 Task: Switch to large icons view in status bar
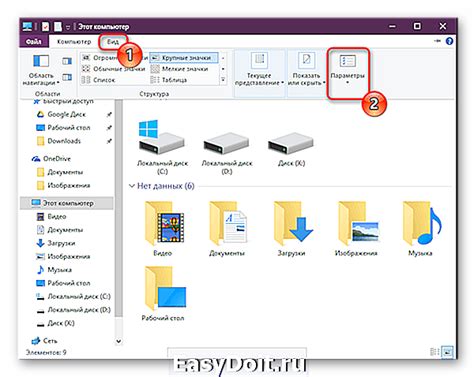(x=447, y=352)
